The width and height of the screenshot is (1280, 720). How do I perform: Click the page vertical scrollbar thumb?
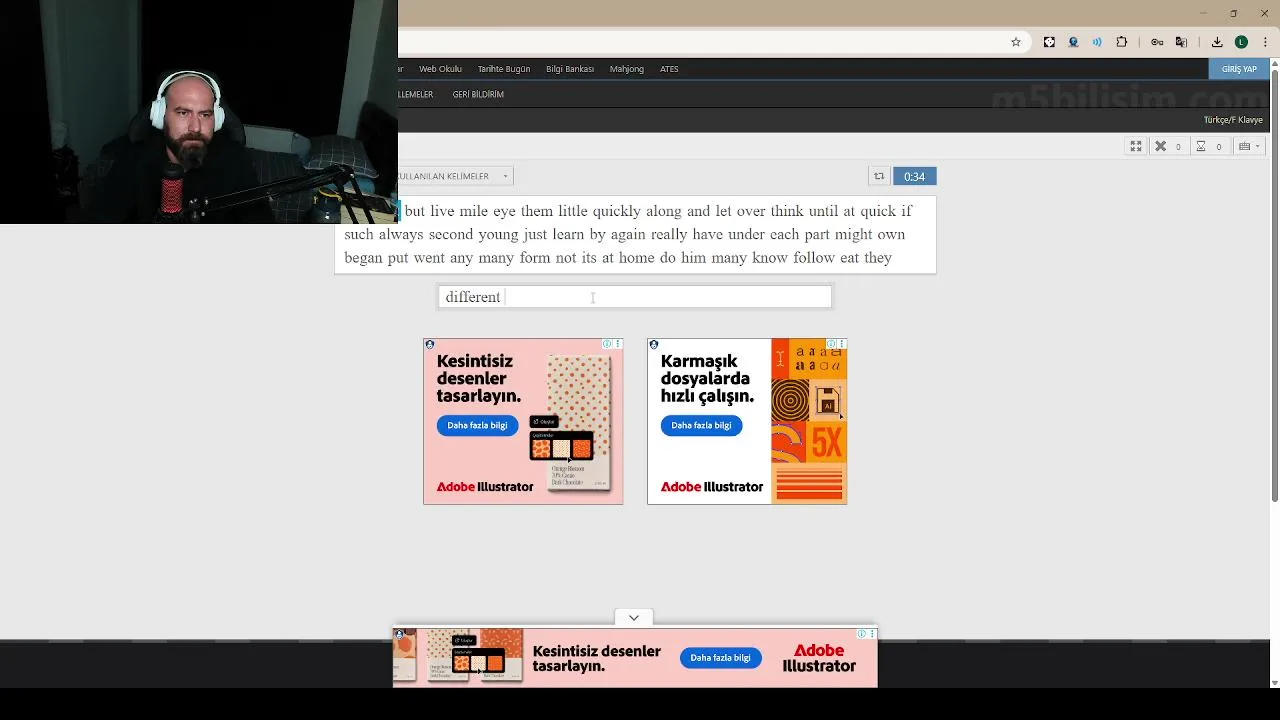(x=1274, y=286)
